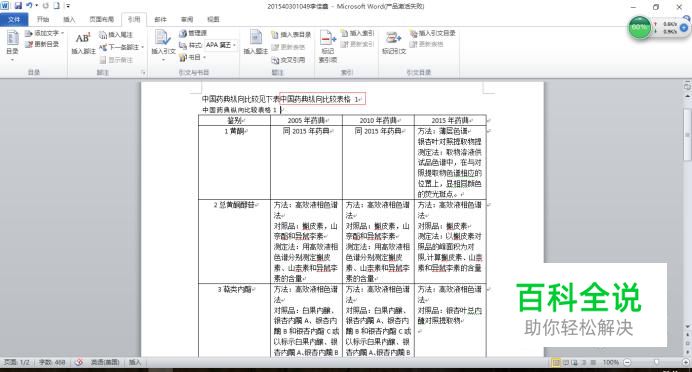Open the 目录 table of contents gallery
Screen dimensions: 692x372
(12, 45)
